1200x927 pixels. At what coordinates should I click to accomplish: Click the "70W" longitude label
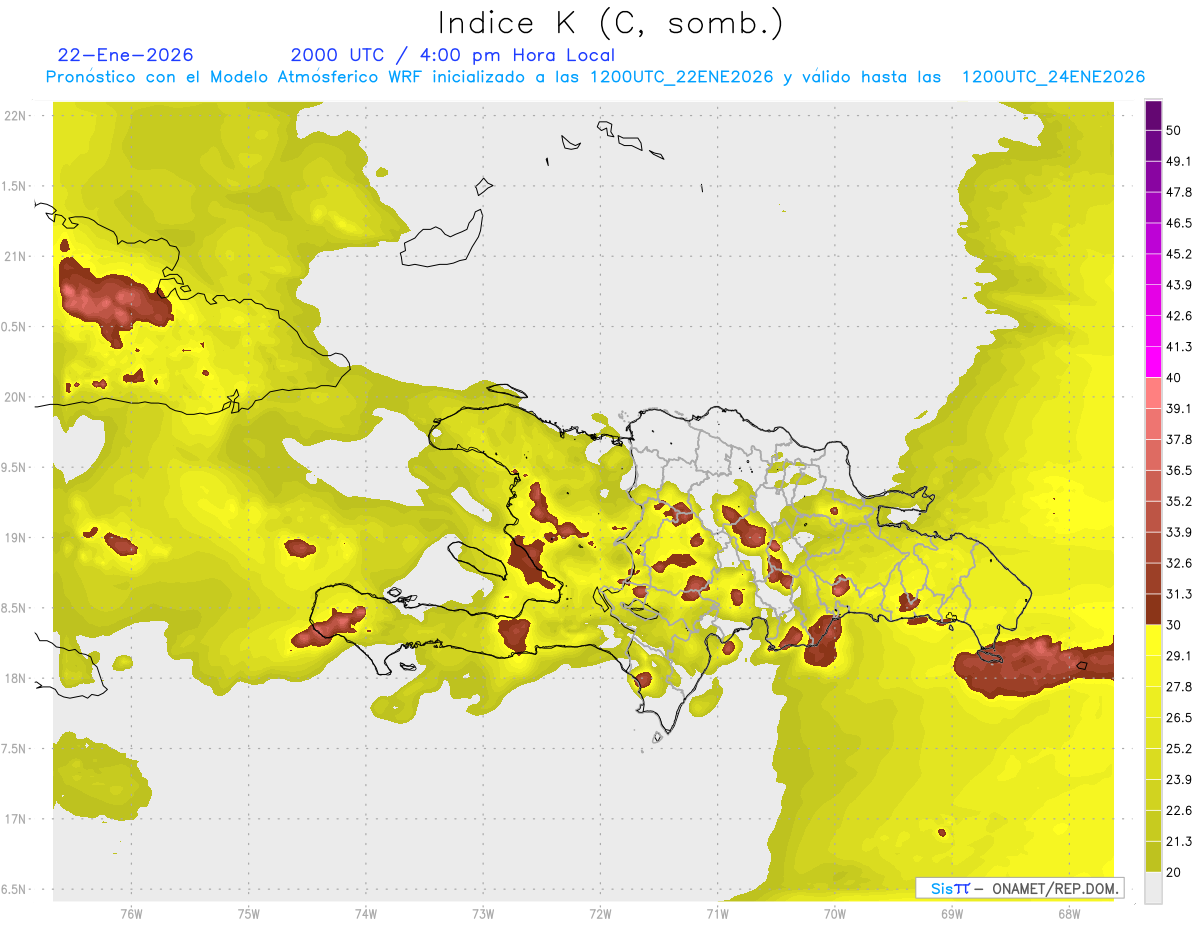point(834,913)
